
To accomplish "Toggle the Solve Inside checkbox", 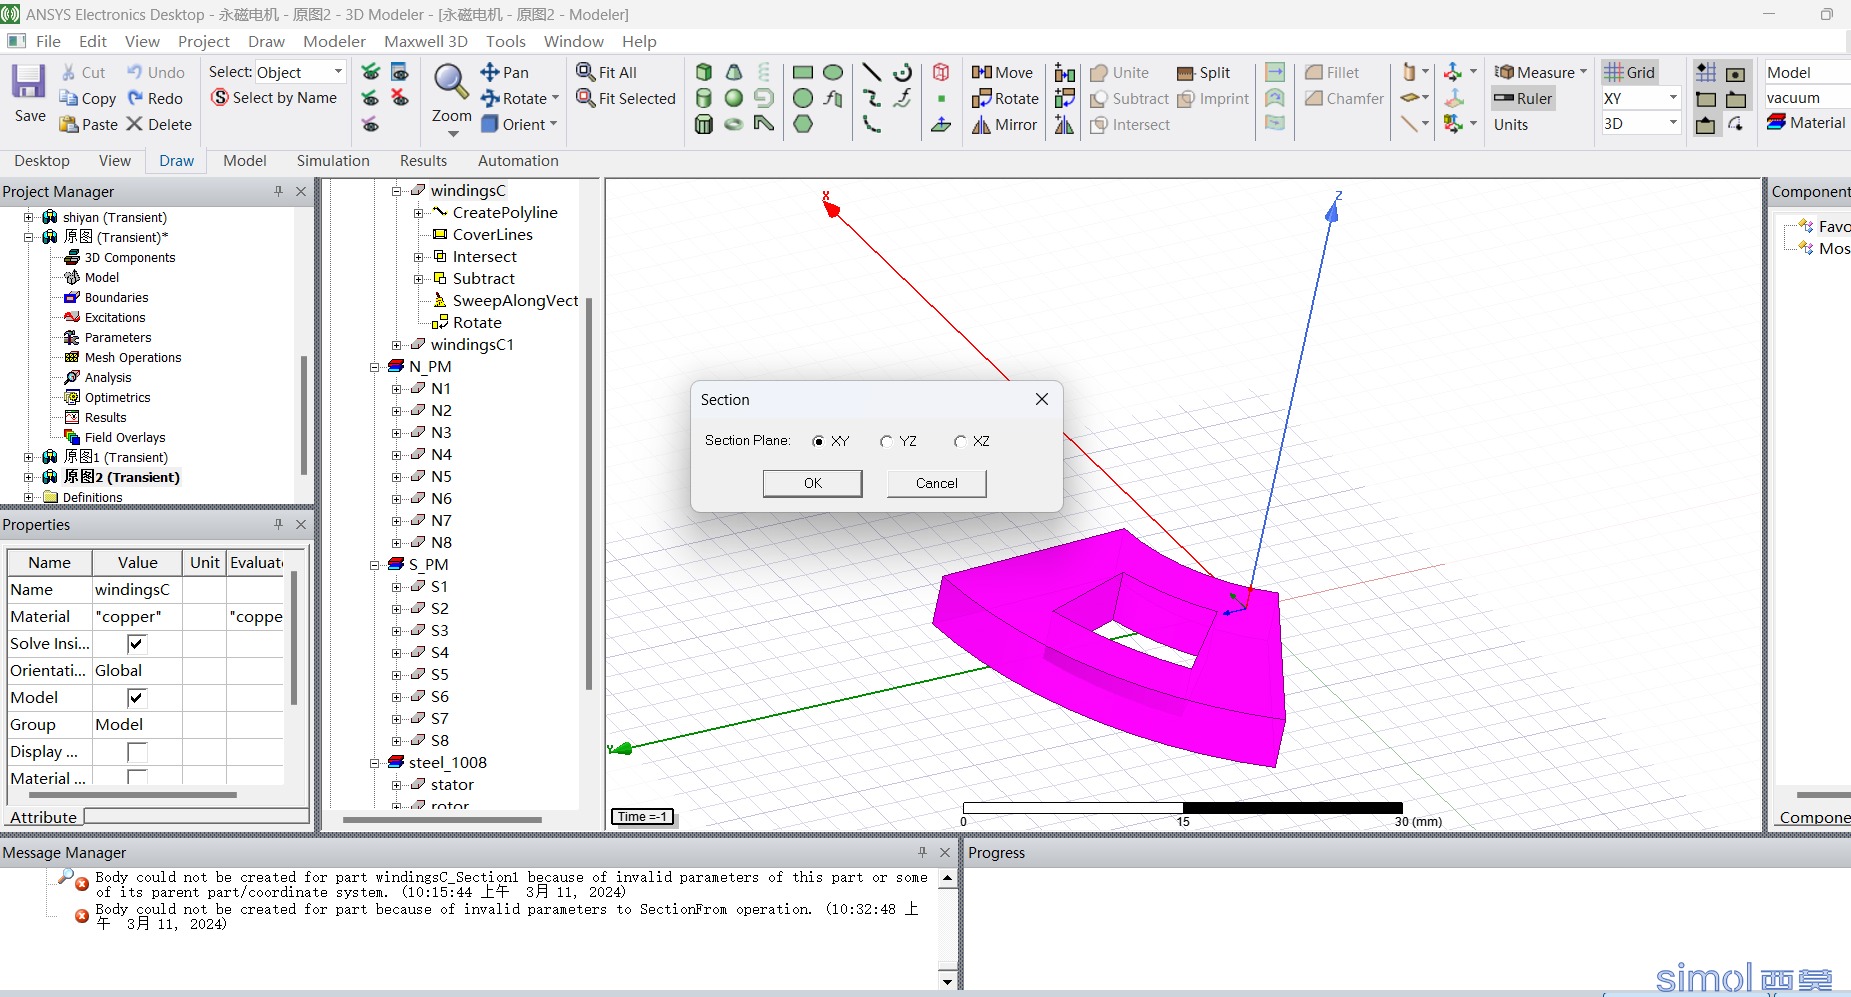I will (137, 643).
